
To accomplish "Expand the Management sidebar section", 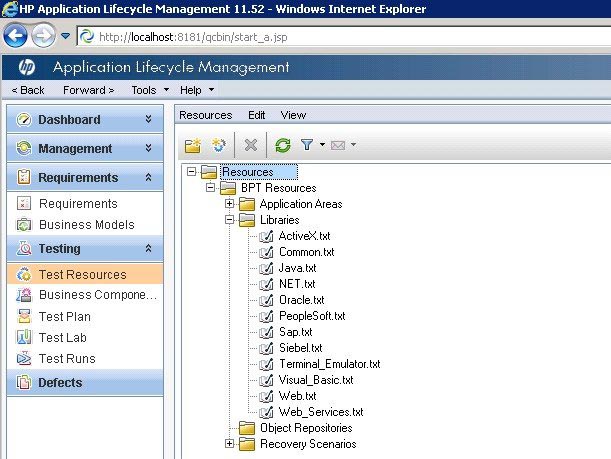I will click(x=85, y=148).
